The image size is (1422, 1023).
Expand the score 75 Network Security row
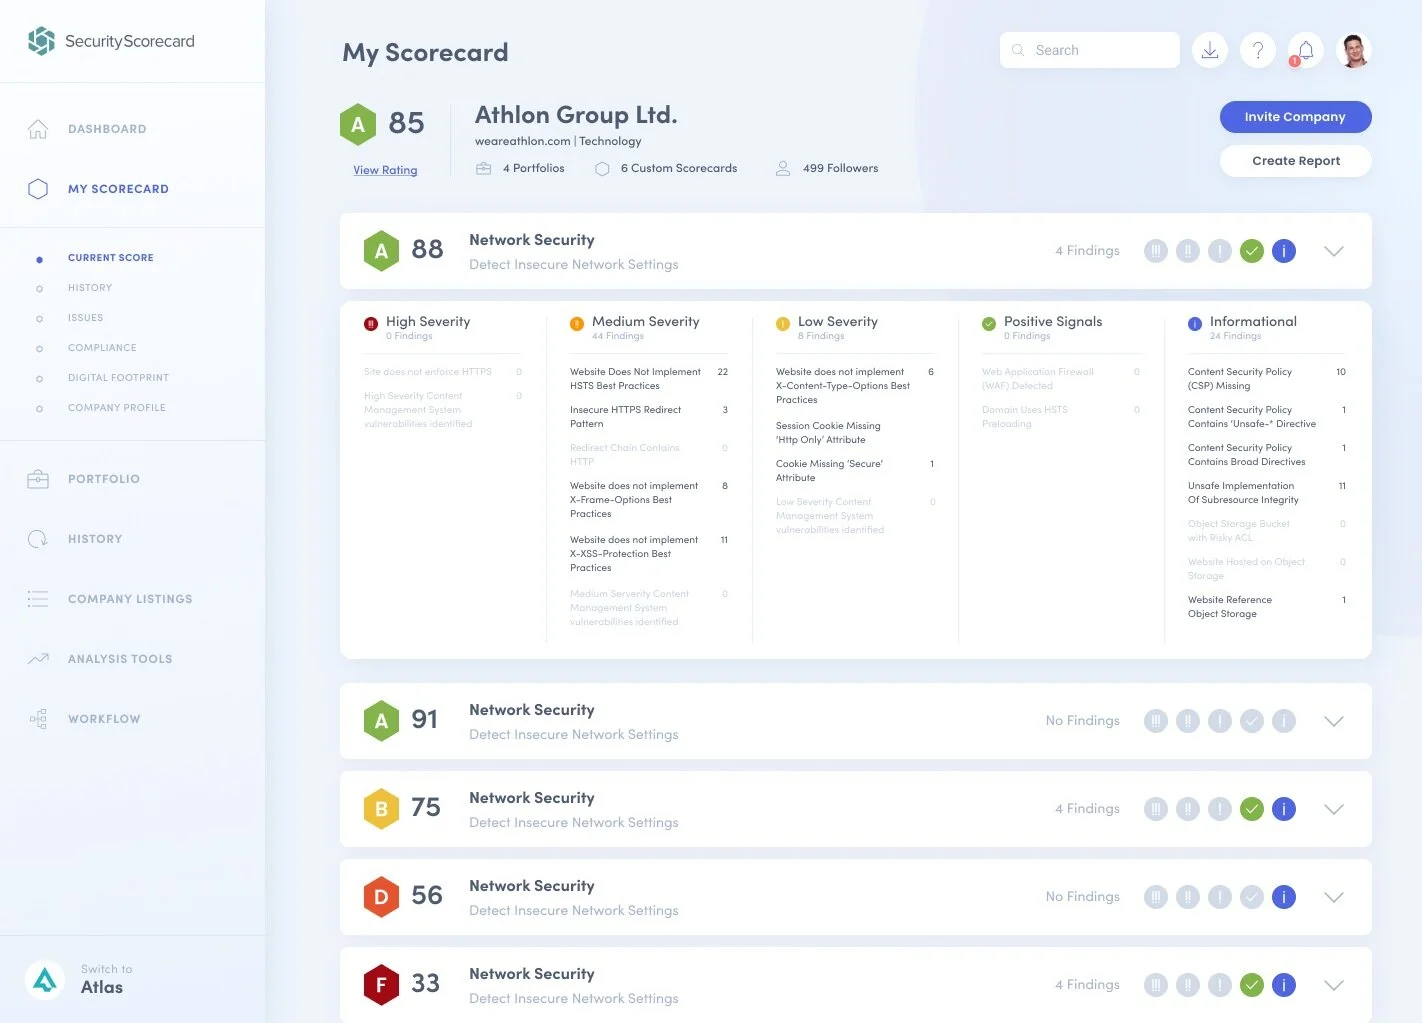[x=1334, y=809]
